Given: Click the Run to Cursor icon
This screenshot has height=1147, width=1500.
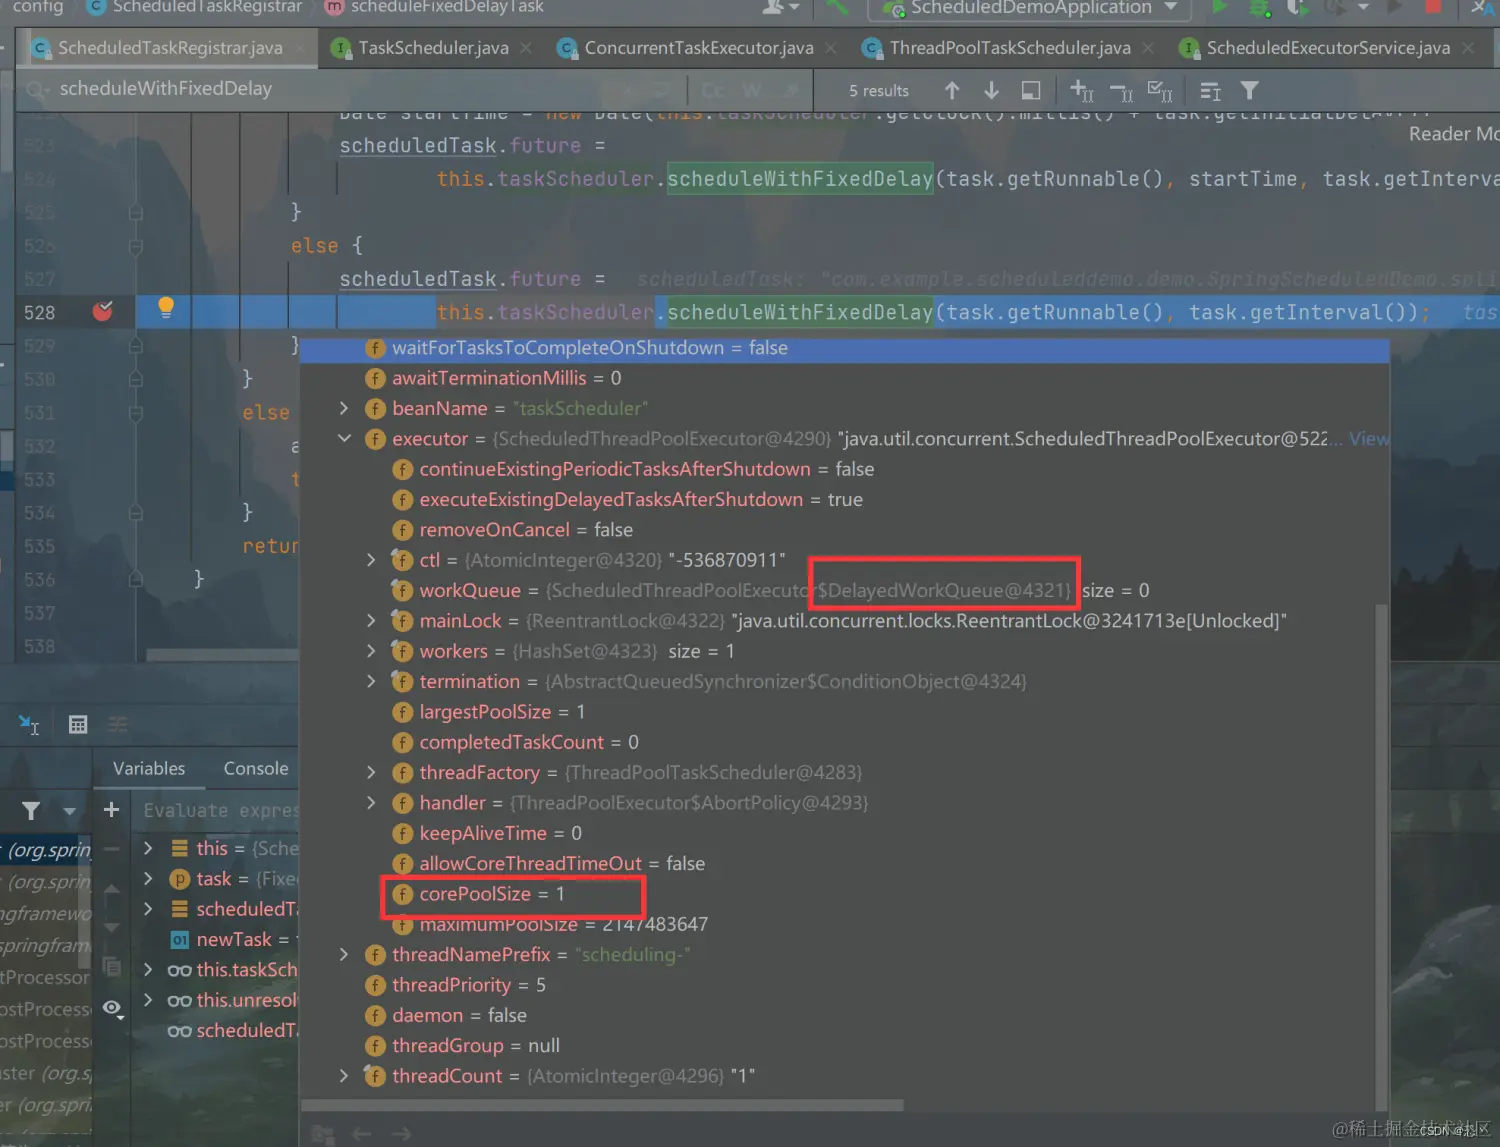Looking at the screenshot, I should pyautogui.click(x=29, y=725).
